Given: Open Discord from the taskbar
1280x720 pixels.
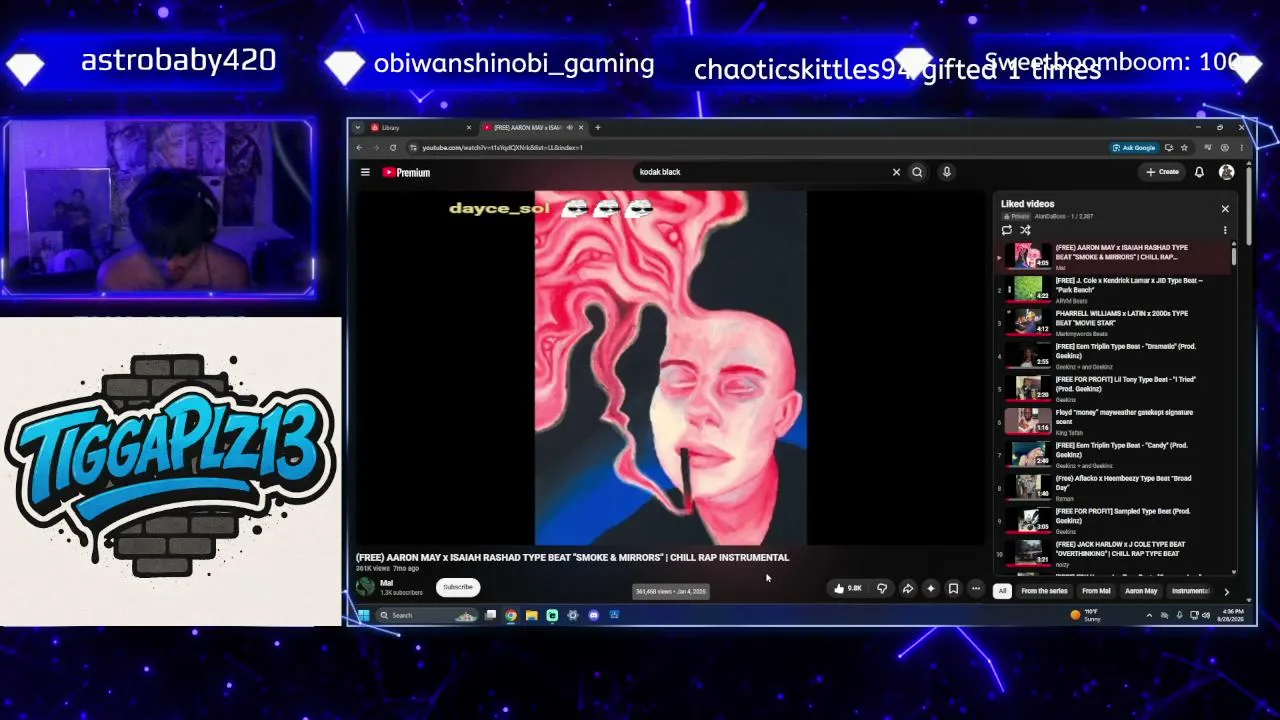Looking at the screenshot, I should 593,615.
